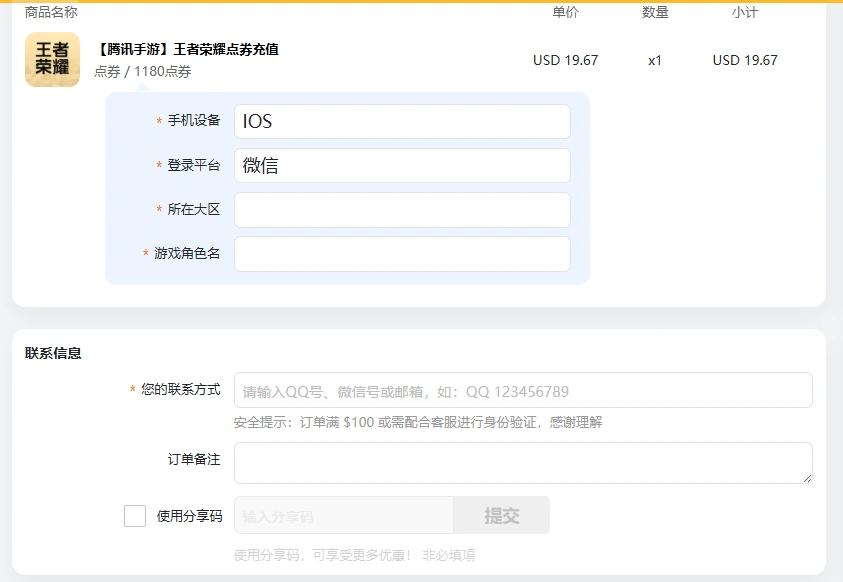Click the 数量 column header
The height and width of the screenshot is (582, 843).
[655, 12]
